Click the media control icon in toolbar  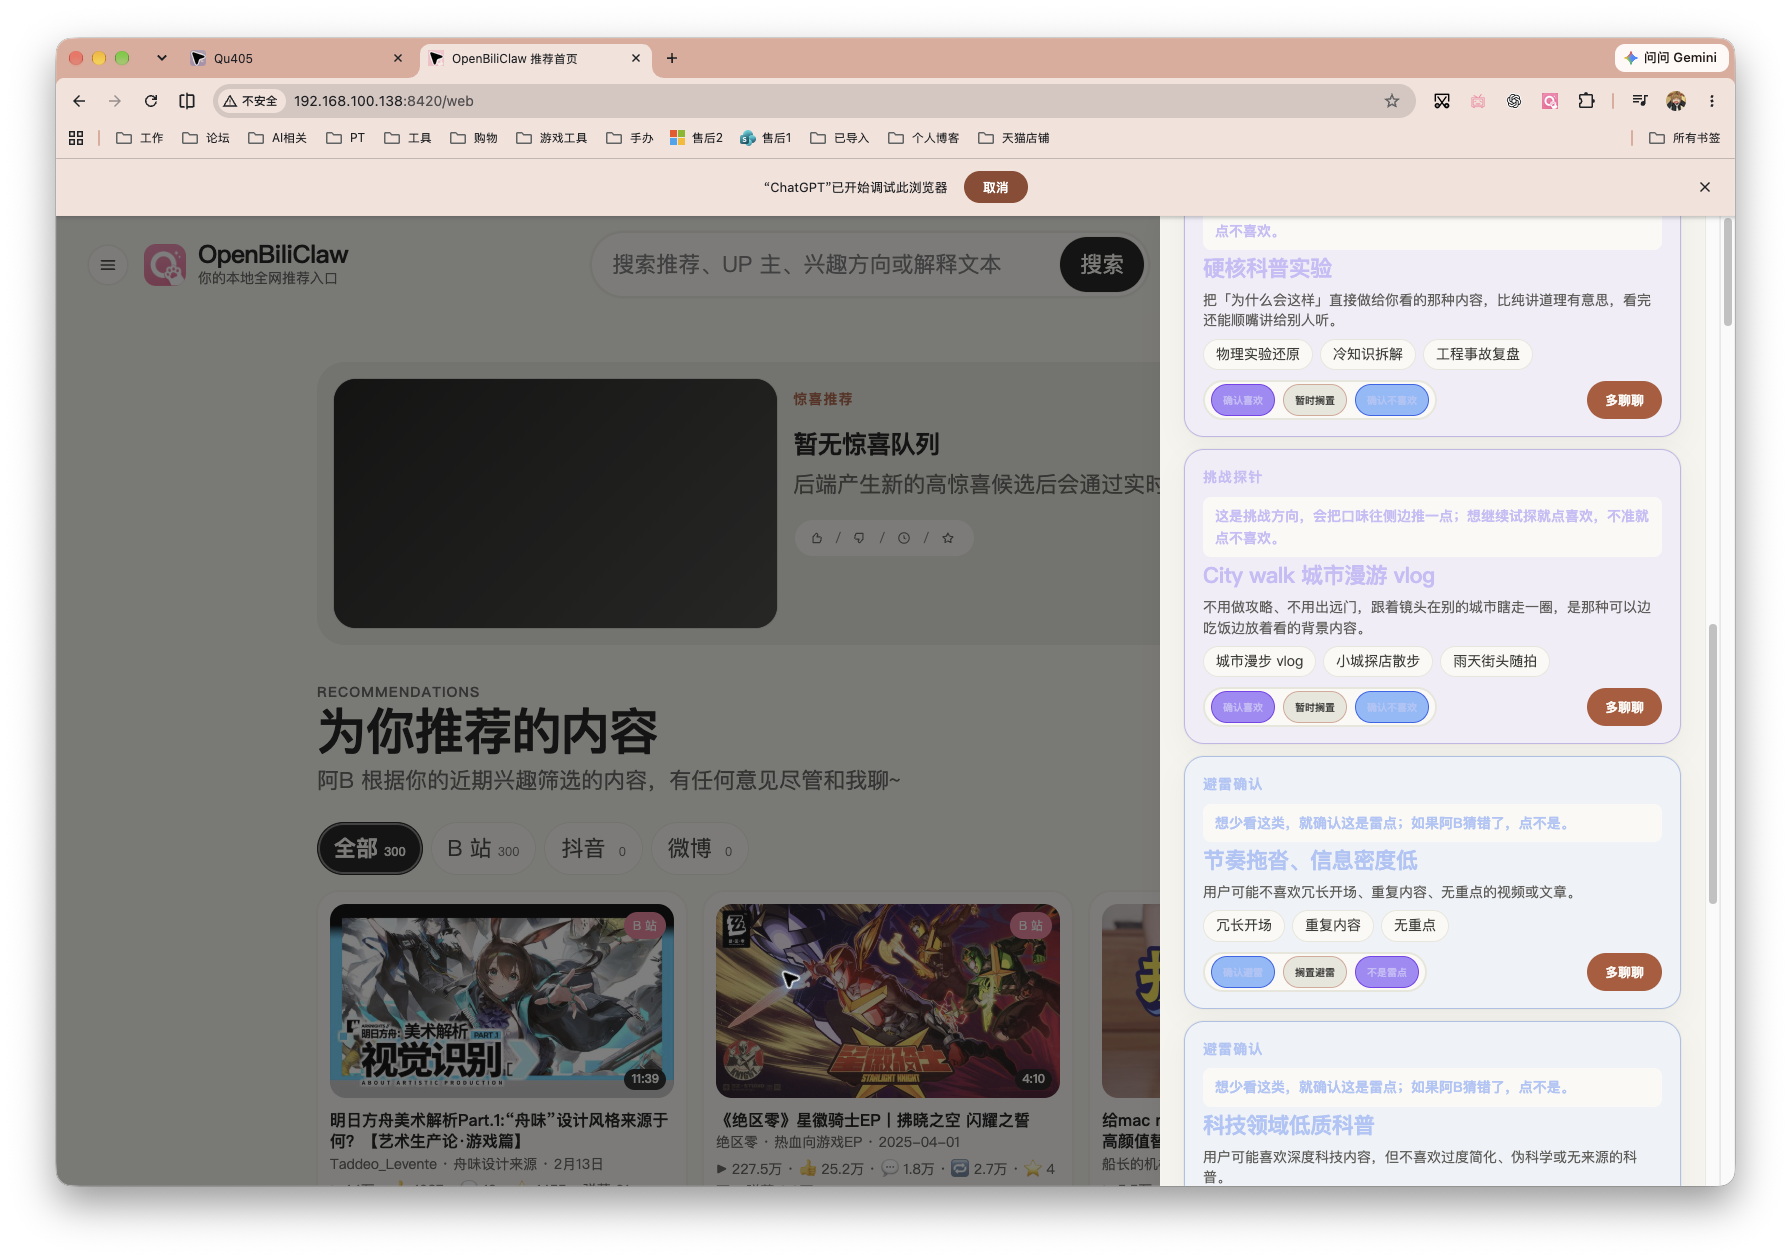1640,101
